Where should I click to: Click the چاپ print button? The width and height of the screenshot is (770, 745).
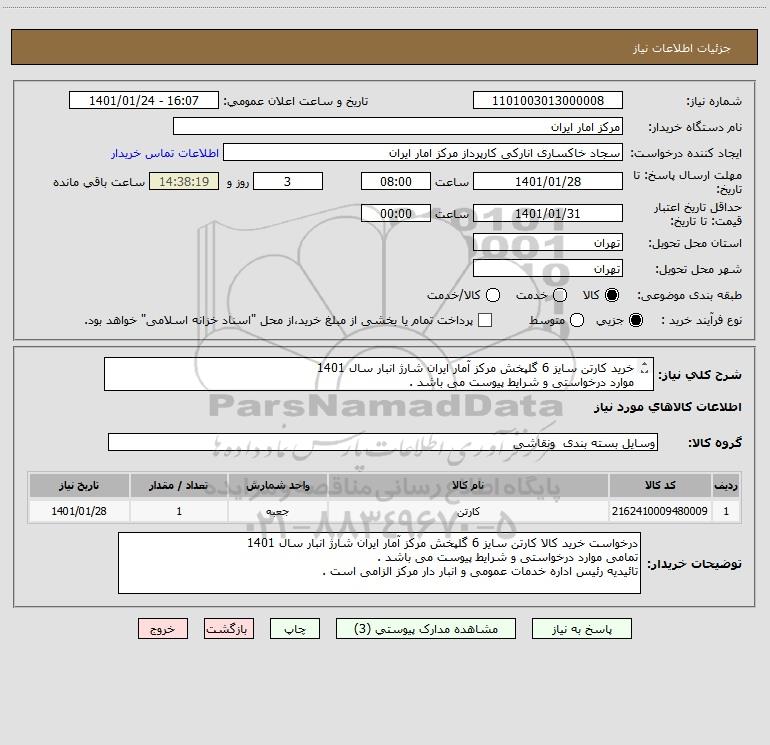[x=295, y=629]
